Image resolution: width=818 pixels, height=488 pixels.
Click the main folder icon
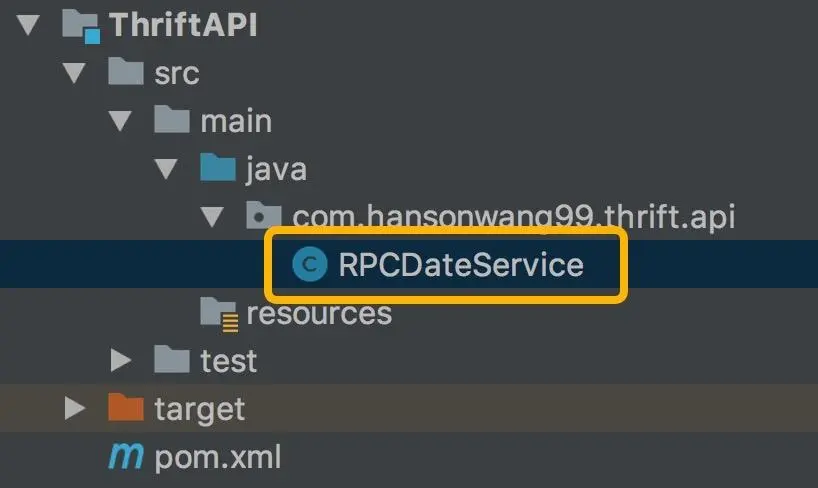tap(172, 119)
